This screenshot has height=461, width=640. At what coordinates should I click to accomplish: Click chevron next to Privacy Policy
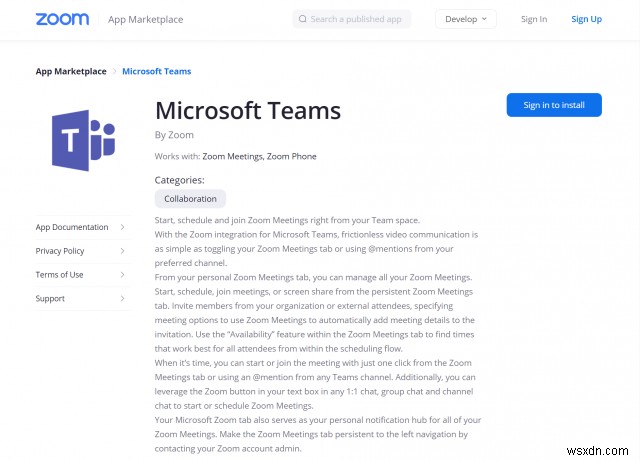click(x=122, y=251)
